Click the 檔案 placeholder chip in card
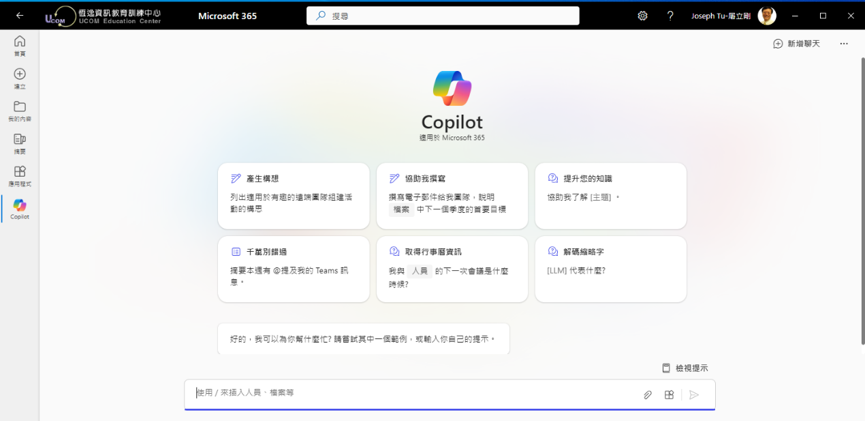This screenshot has width=865, height=421. pyautogui.click(x=401, y=209)
